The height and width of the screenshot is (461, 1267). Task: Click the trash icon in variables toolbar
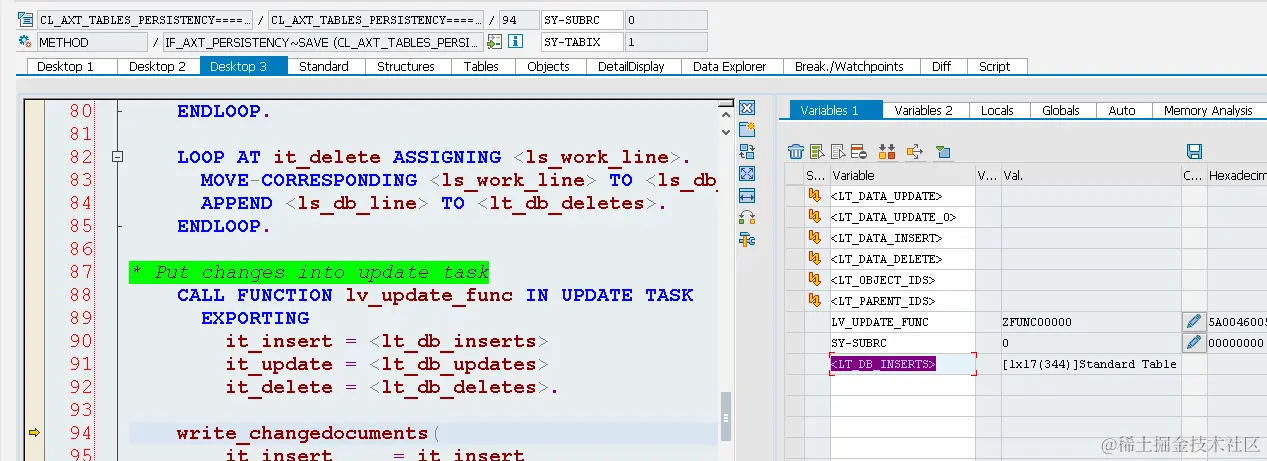pos(796,152)
